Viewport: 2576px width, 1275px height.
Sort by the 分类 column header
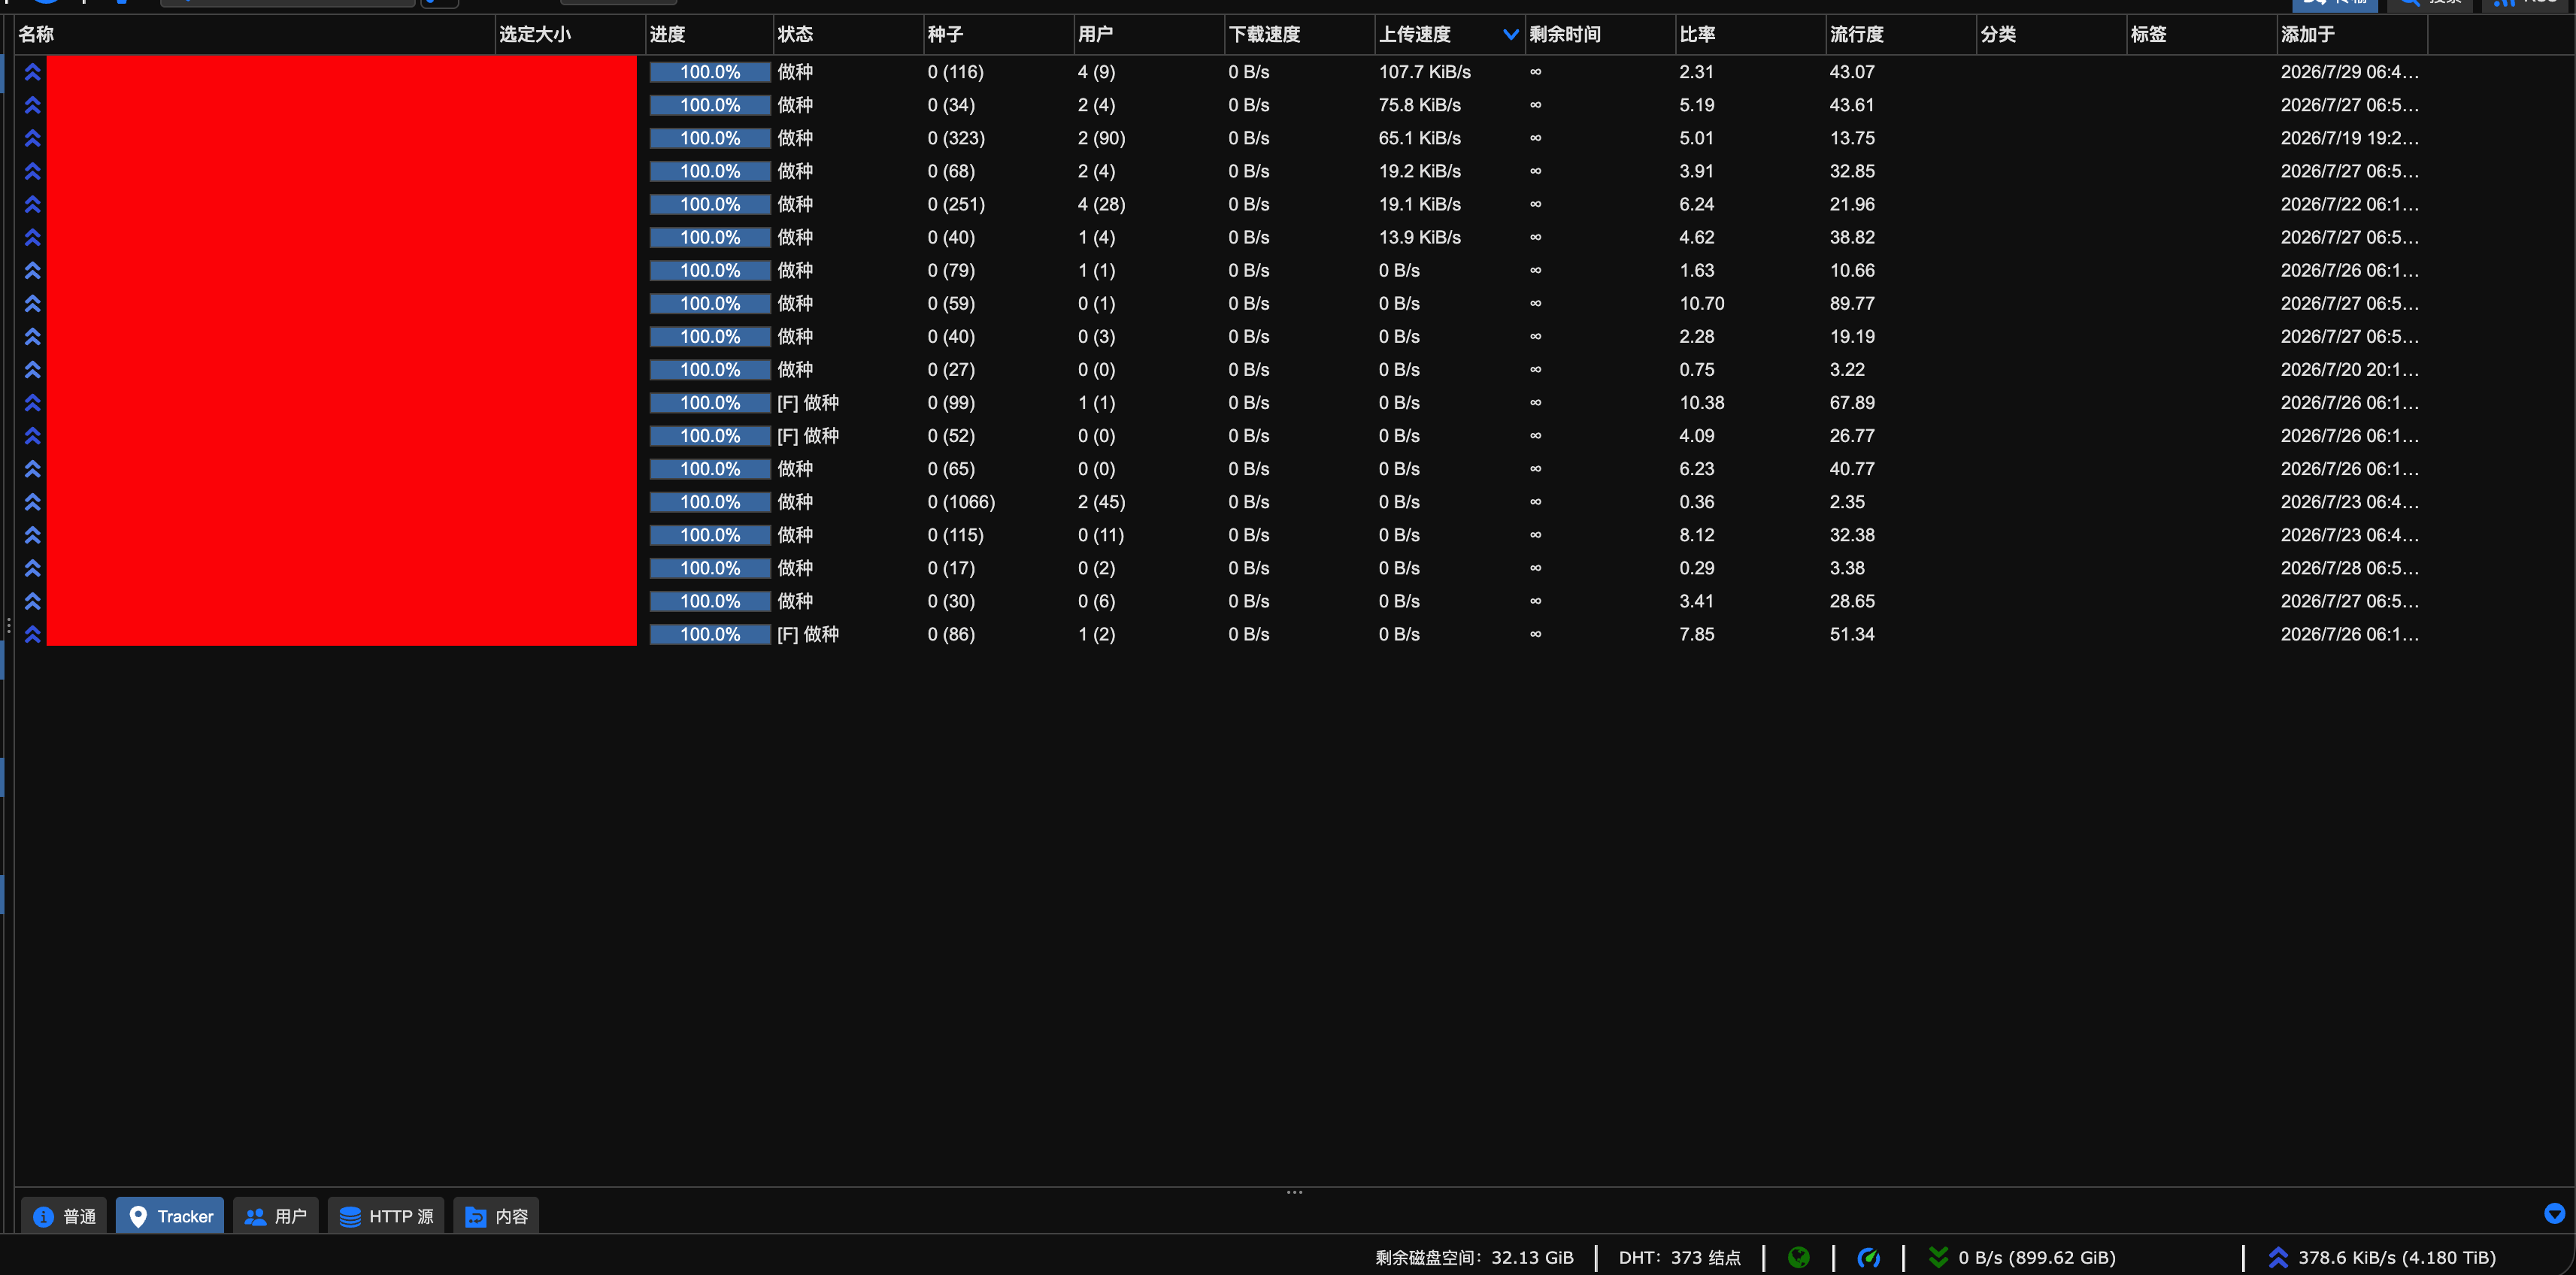pos(2051,34)
